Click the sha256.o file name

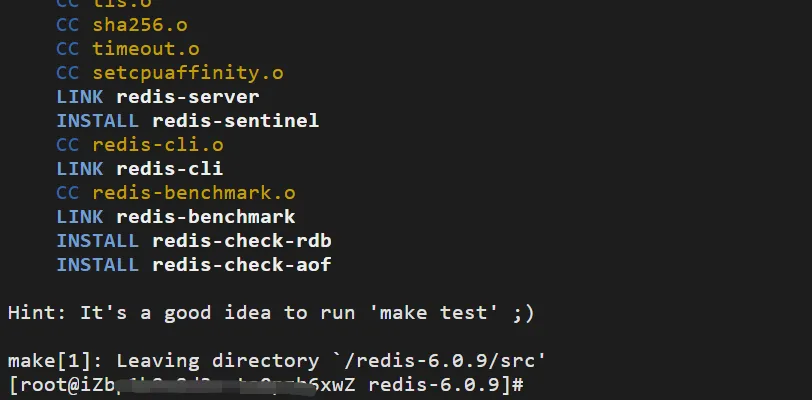tap(140, 25)
